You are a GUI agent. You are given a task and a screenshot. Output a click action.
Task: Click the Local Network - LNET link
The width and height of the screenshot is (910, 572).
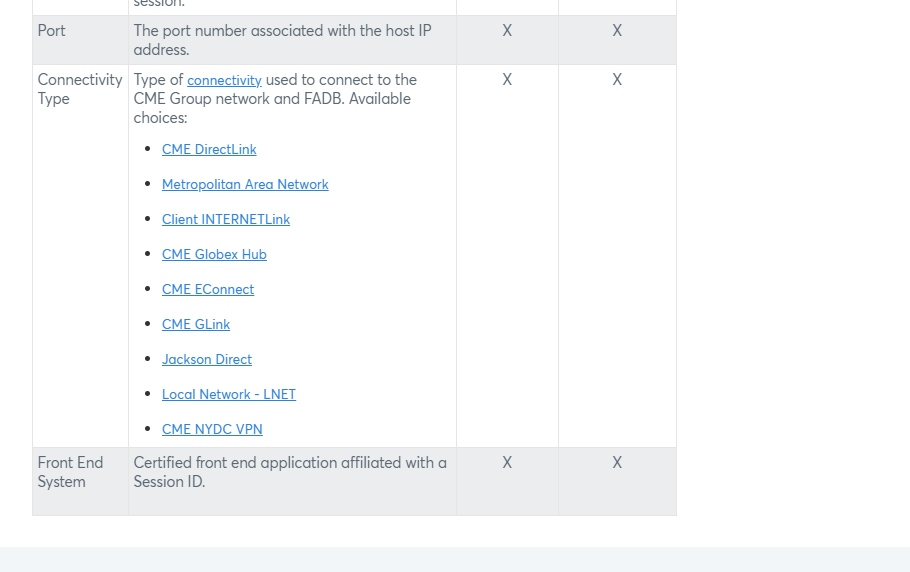[229, 394]
